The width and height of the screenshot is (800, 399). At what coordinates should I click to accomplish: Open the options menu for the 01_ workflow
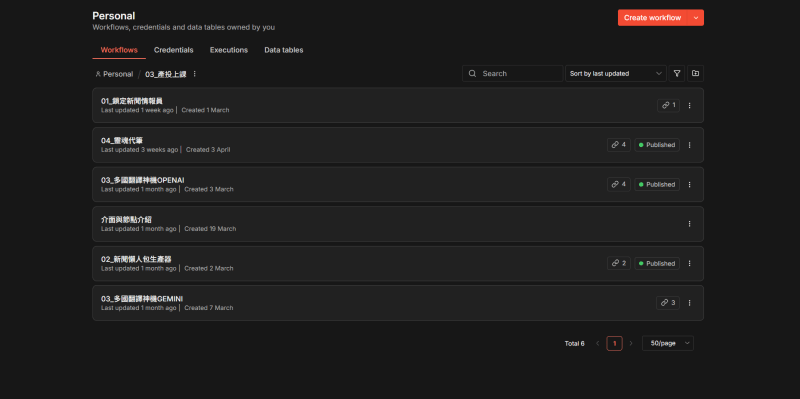pos(689,106)
